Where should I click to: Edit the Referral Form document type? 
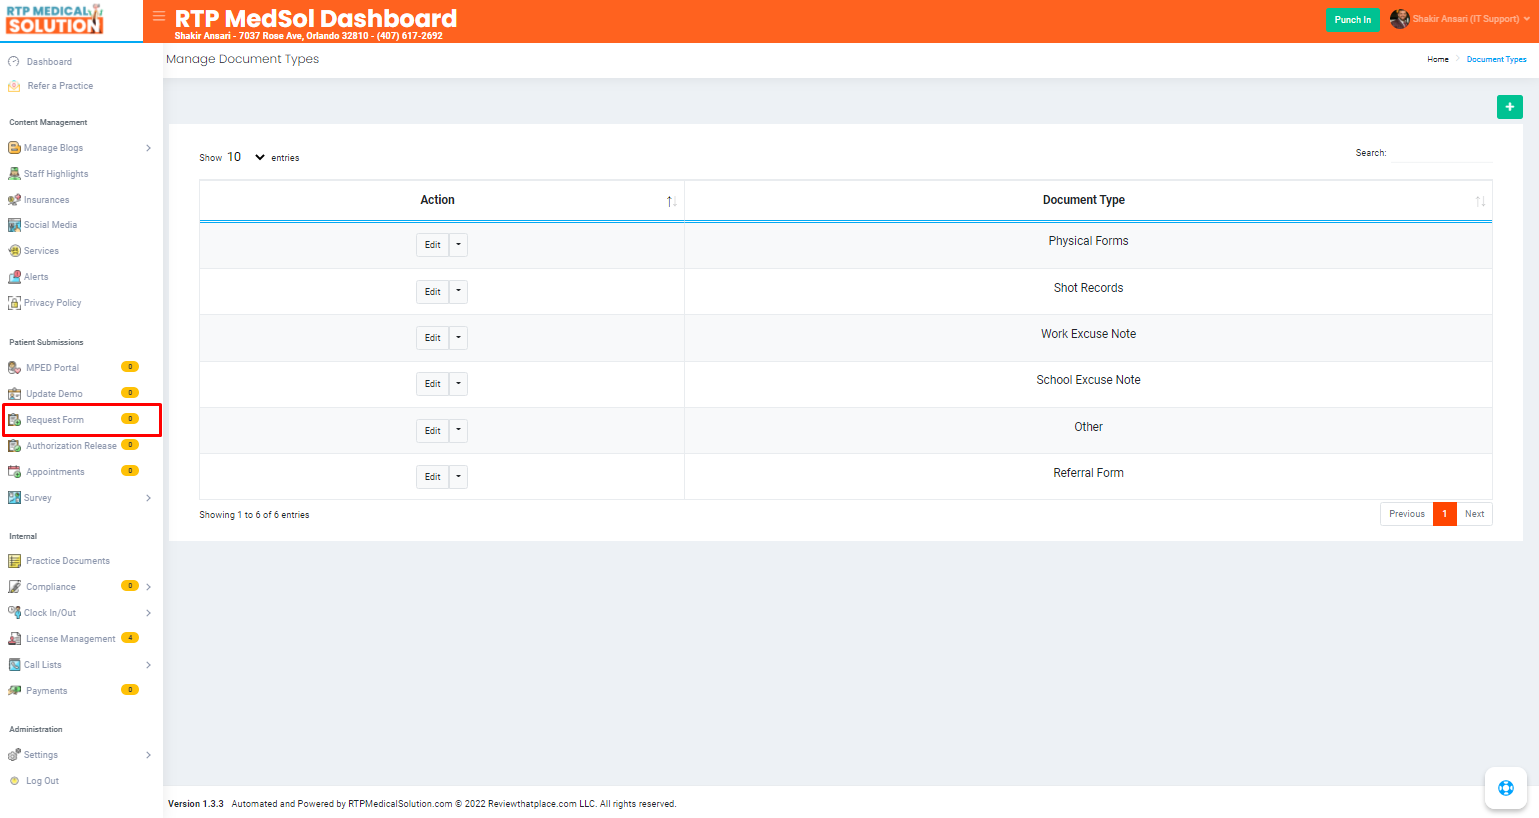(432, 477)
